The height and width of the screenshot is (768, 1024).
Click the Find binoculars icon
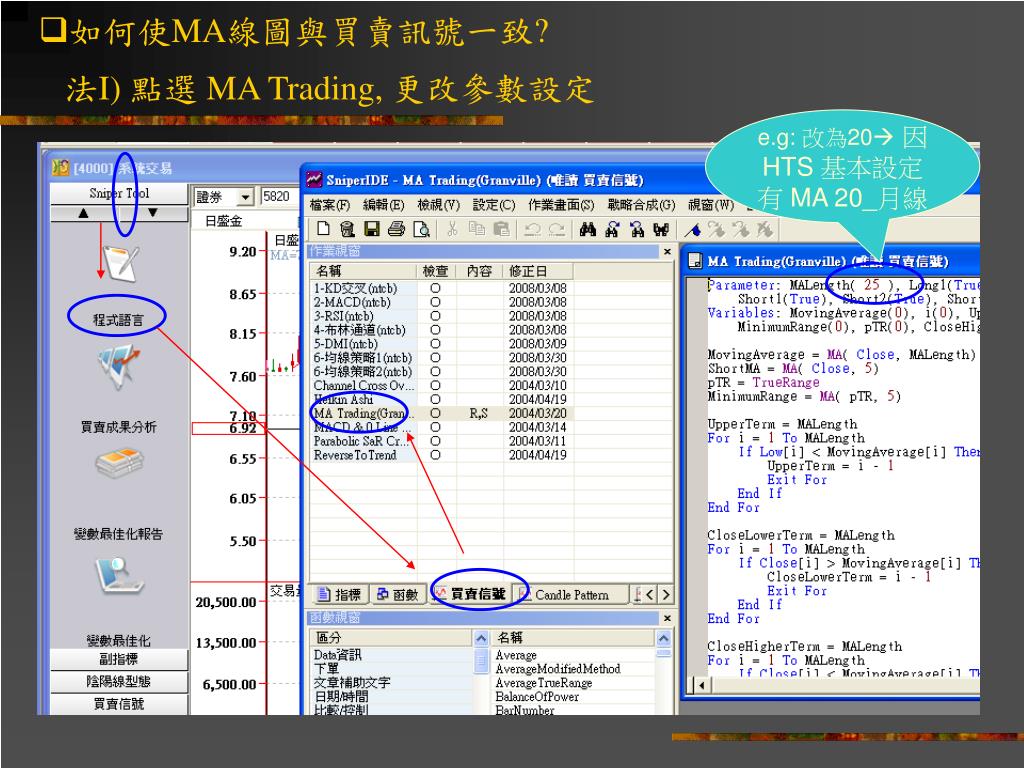pyautogui.click(x=588, y=229)
